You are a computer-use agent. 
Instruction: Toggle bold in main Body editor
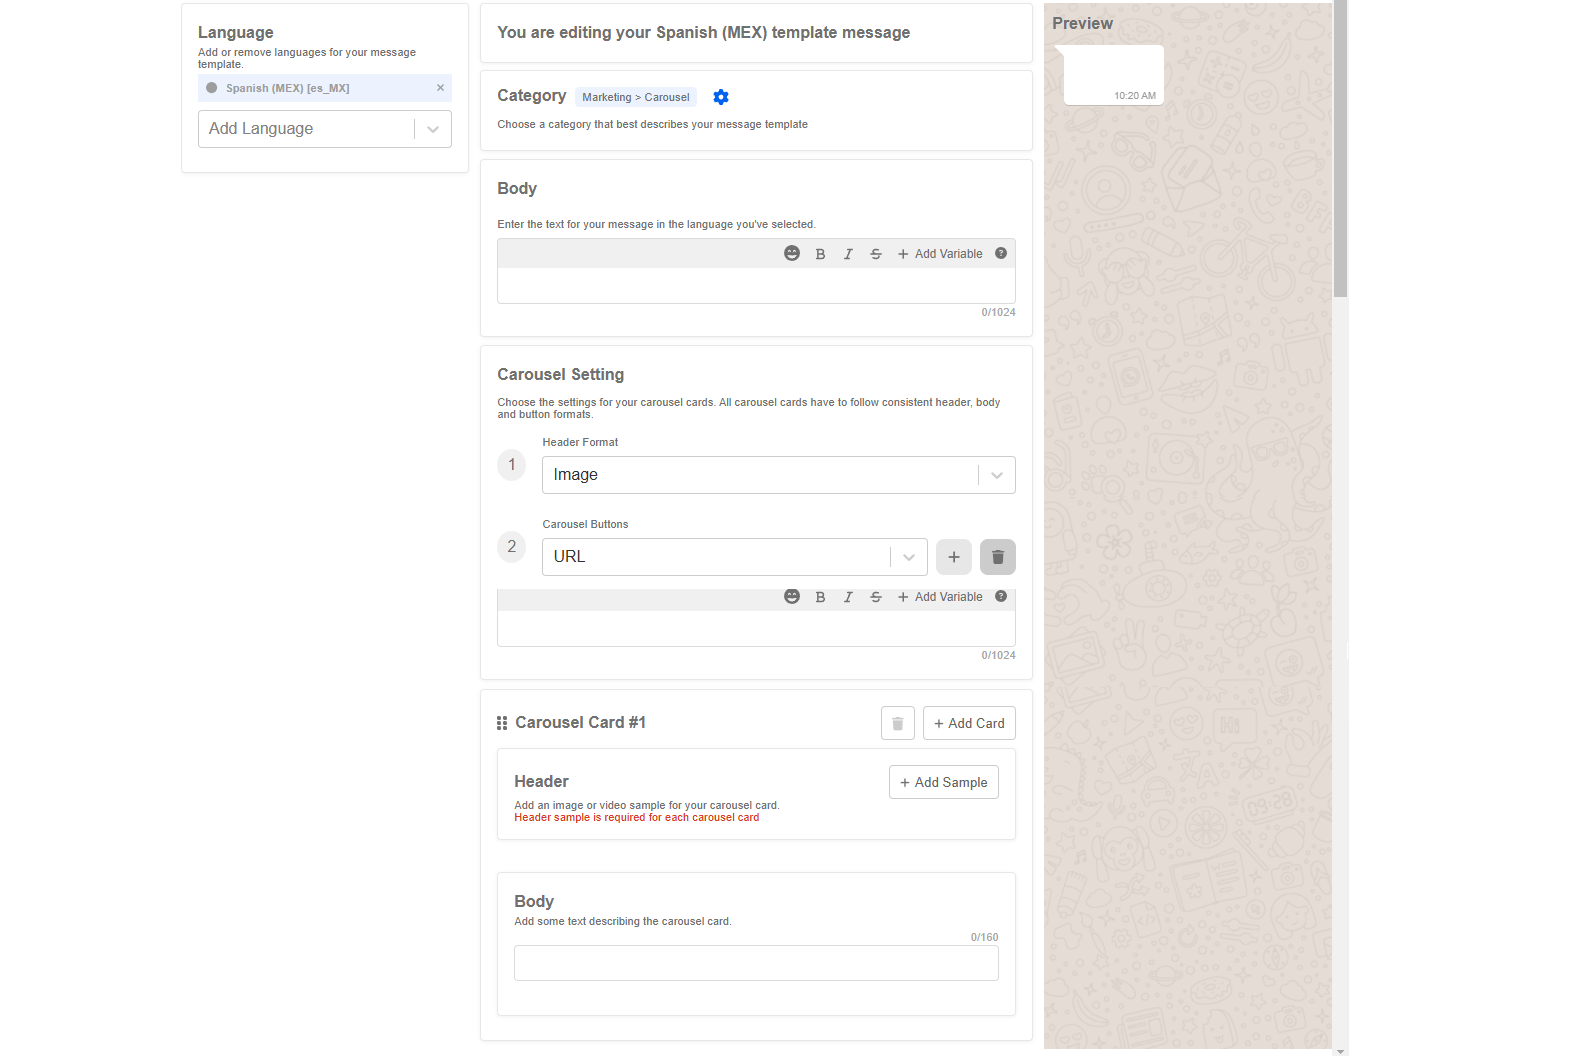[x=820, y=254]
